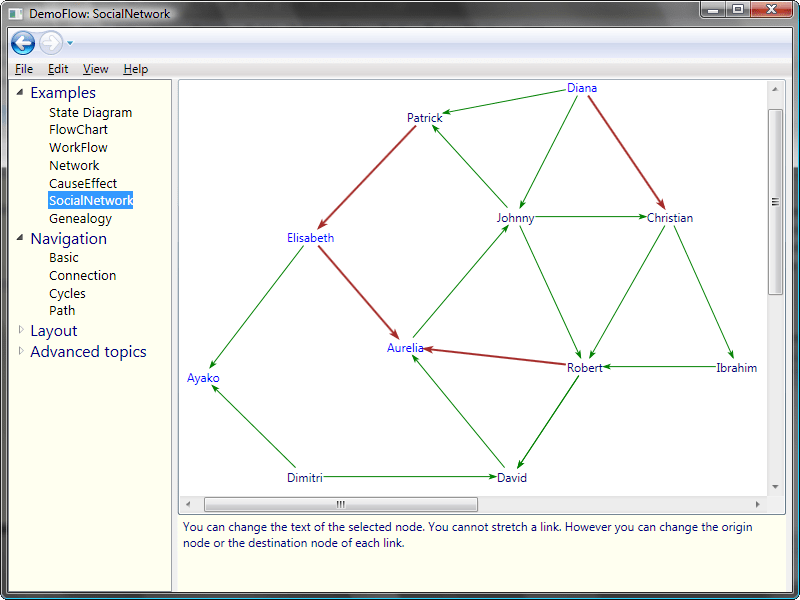Click the horizontal scrollbar thumb
Image resolution: width=800 pixels, height=600 pixels.
click(x=340, y=504)
